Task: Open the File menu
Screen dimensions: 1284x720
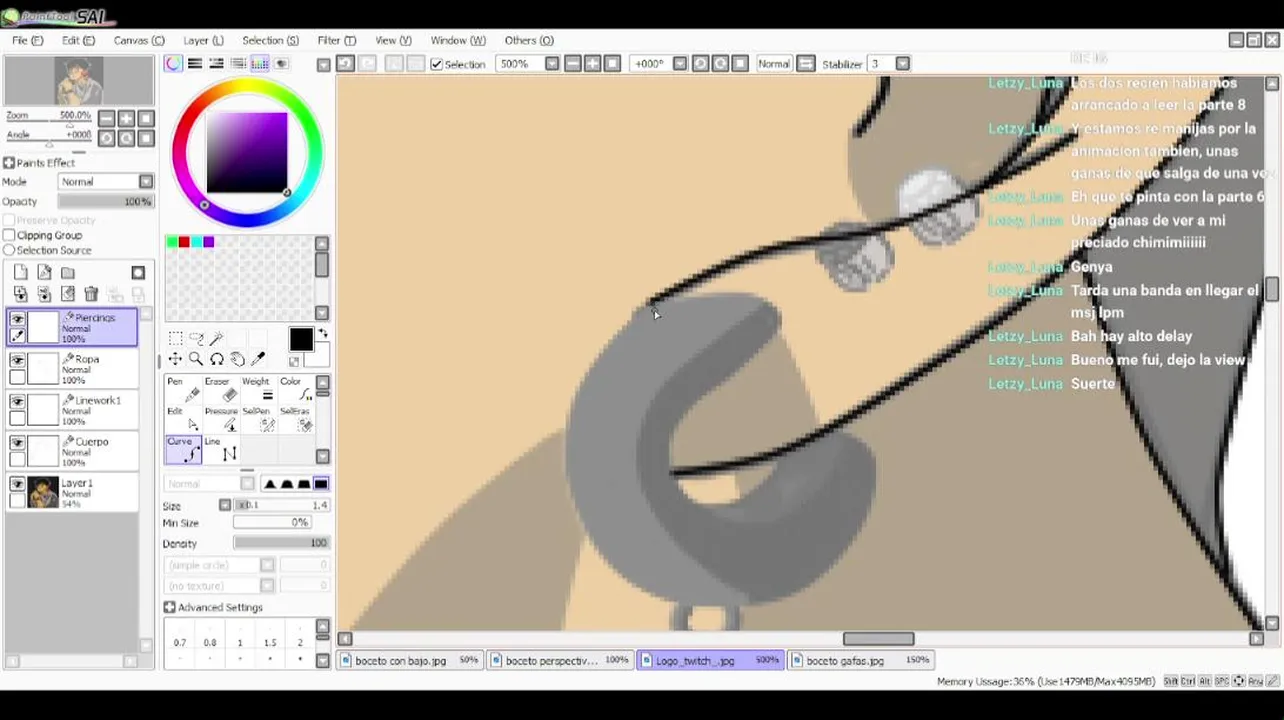Action: (27, 40)
